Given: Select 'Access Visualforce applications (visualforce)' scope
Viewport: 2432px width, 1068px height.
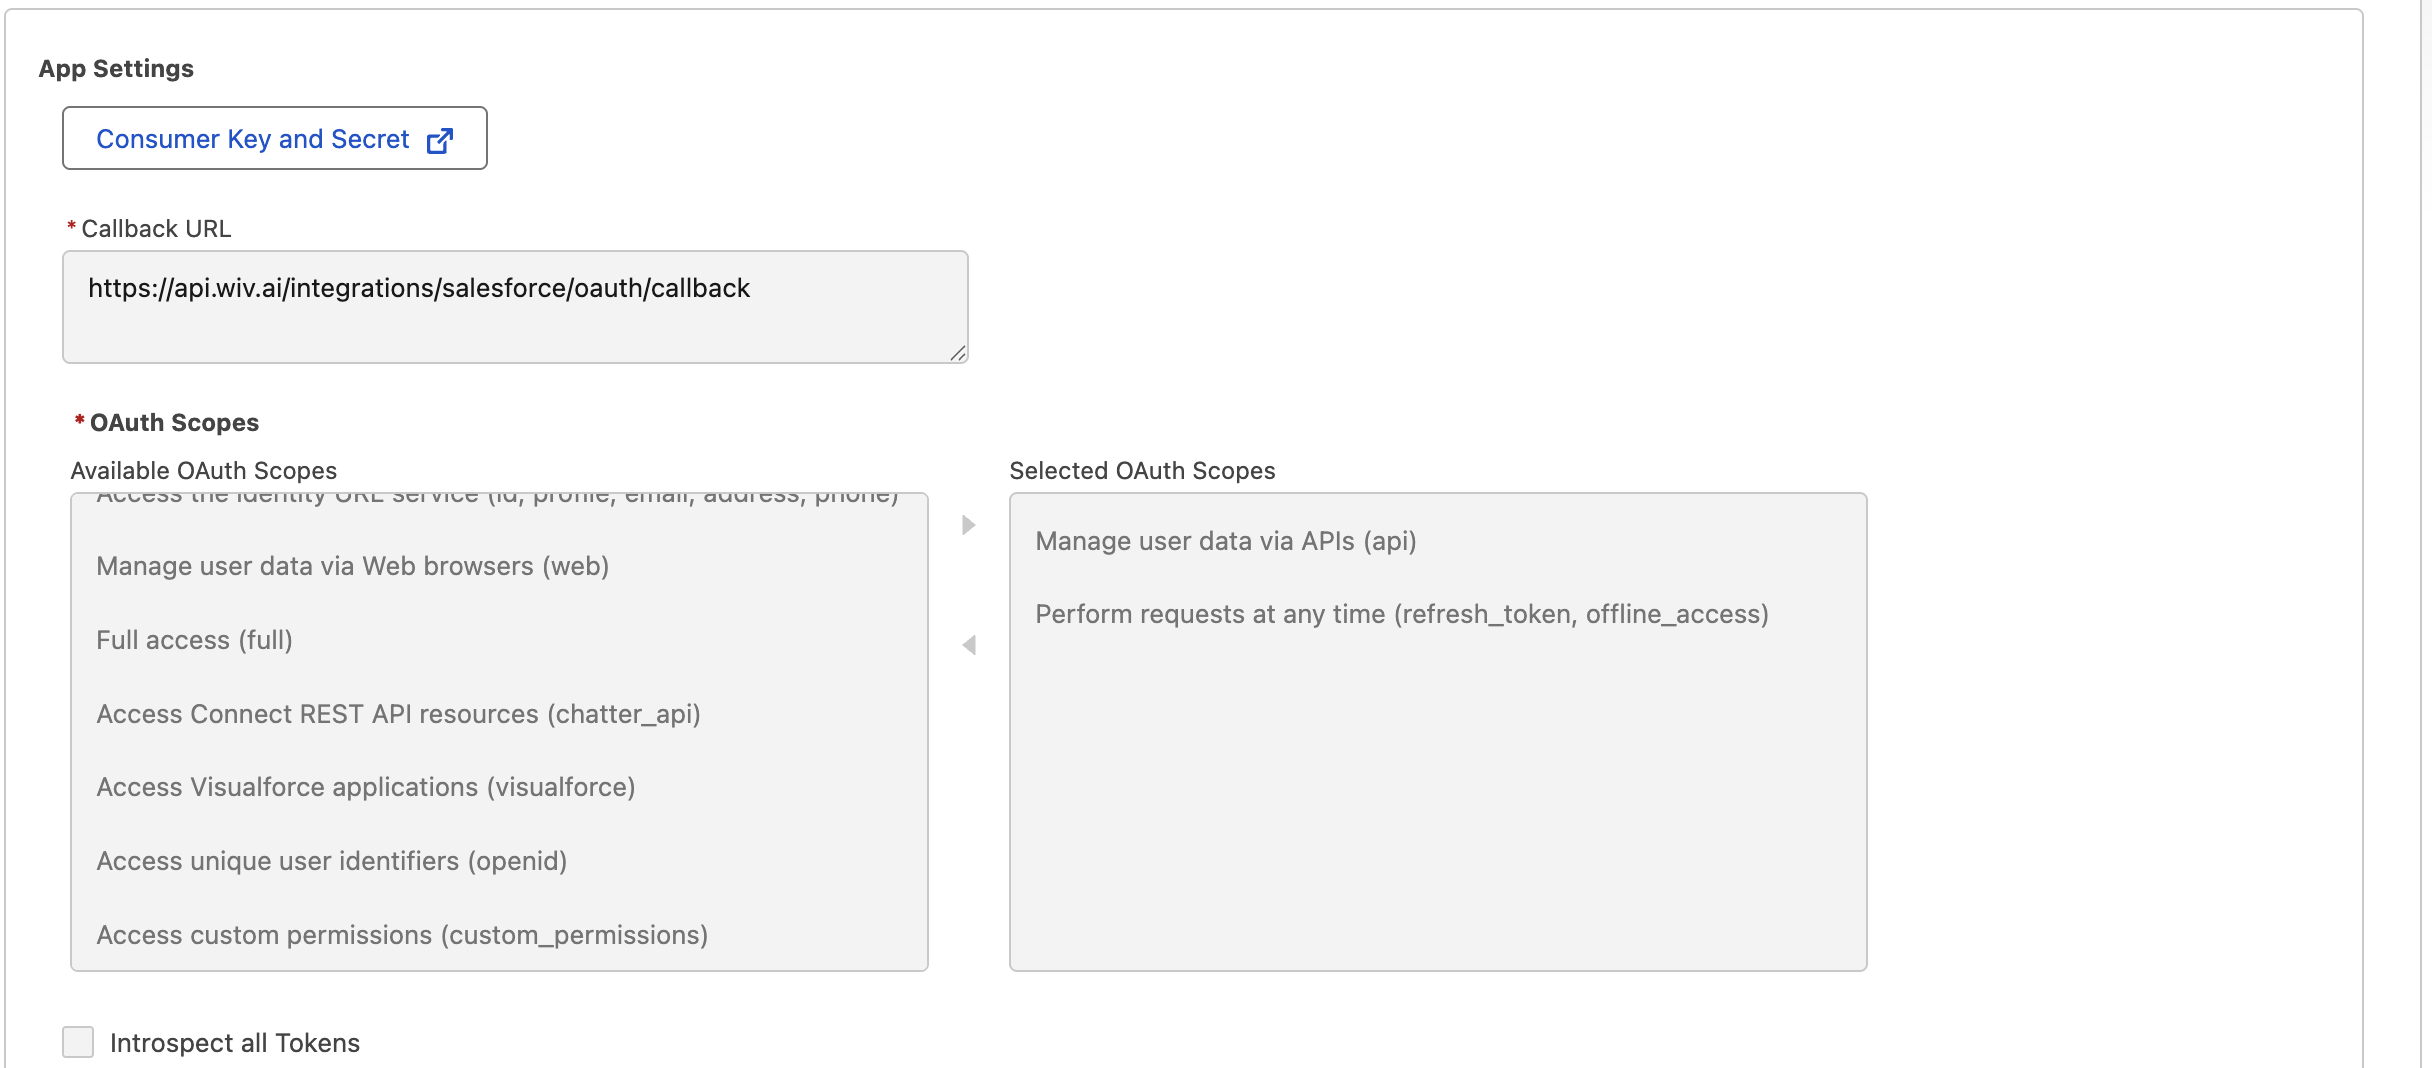Looking at the screenshot, I should pyautogui.click(x=365, y=787).
